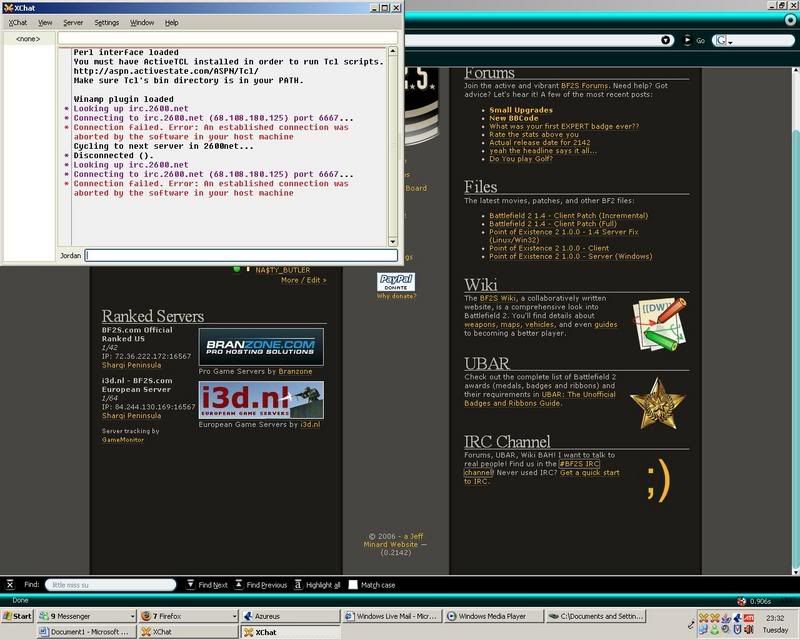Switch to Document1 Microsoft Word taskbar button

click(87, 632)
